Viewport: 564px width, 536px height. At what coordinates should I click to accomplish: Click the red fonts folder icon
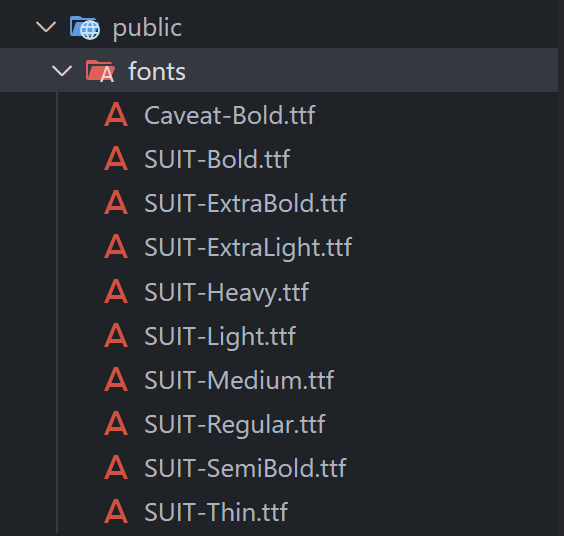pyautogui.click(x=100, y=71)
